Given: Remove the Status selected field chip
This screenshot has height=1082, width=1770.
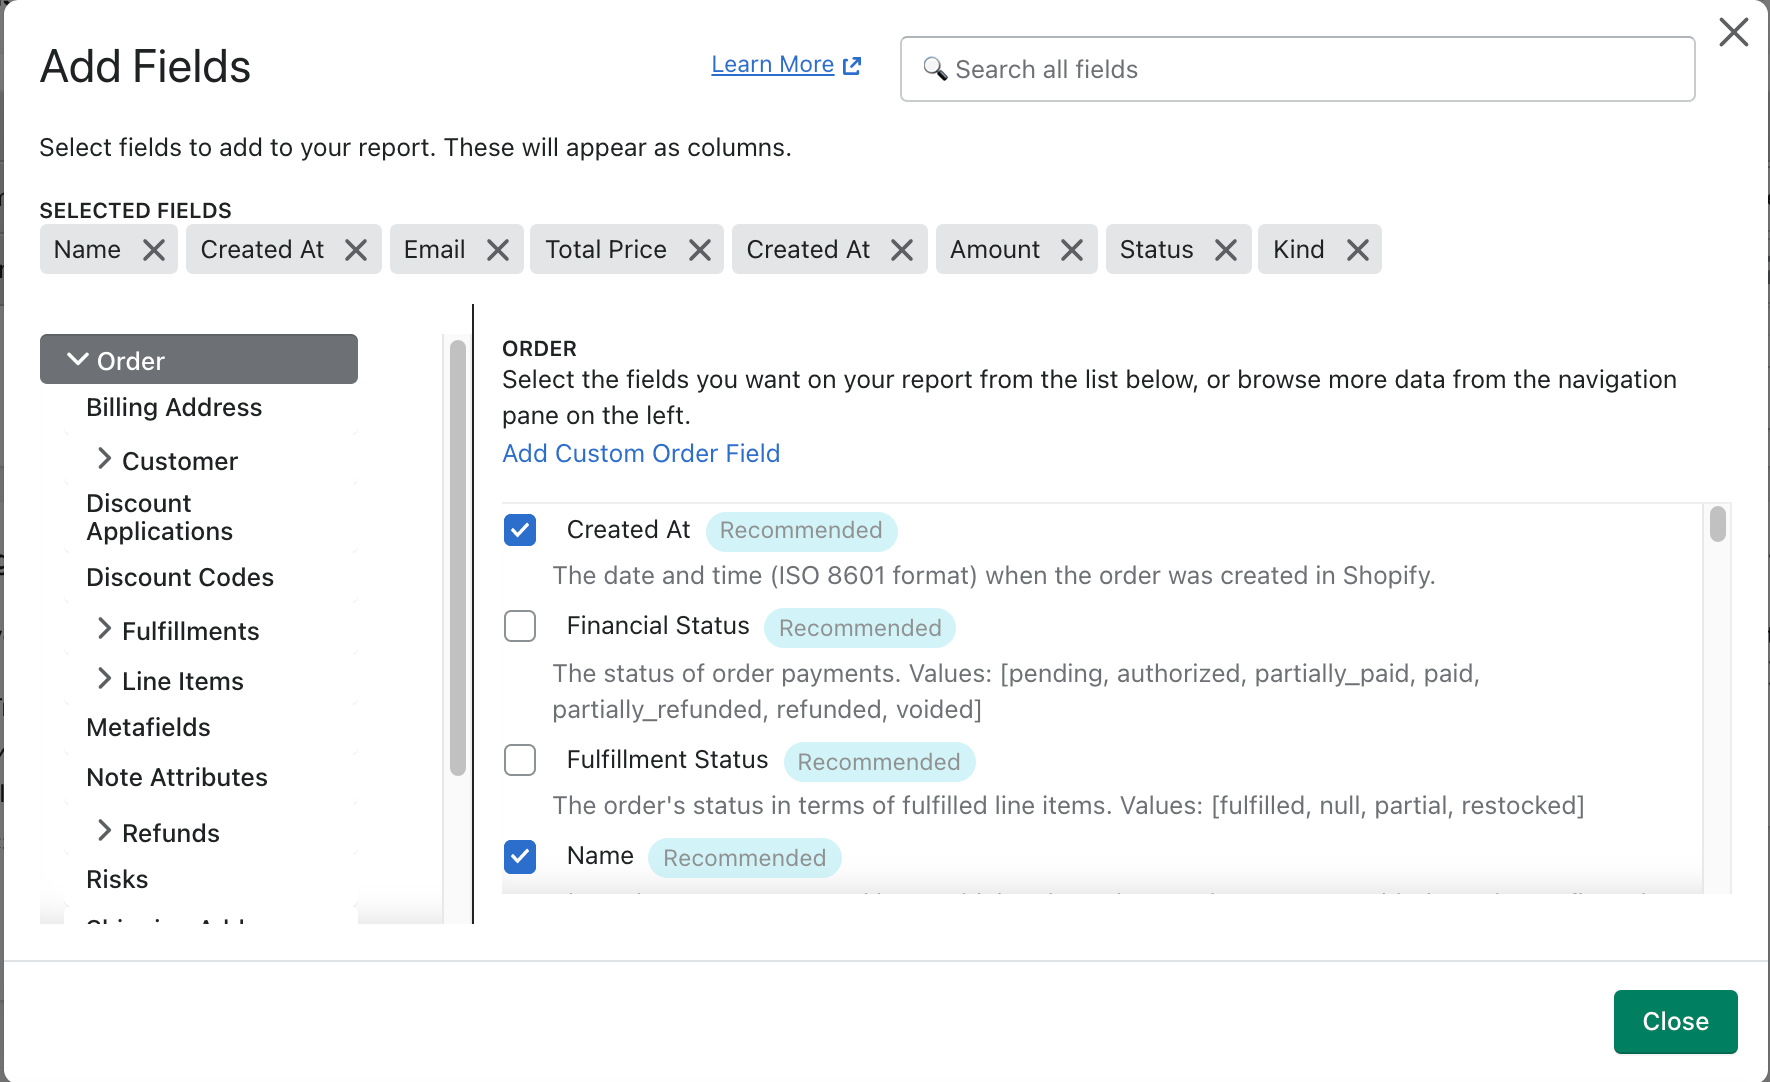Looking at the screenshot, I should coord(1226,250).
